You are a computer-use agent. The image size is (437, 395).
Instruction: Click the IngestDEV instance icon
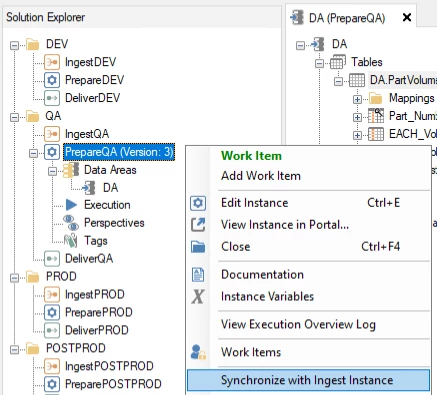52,62
